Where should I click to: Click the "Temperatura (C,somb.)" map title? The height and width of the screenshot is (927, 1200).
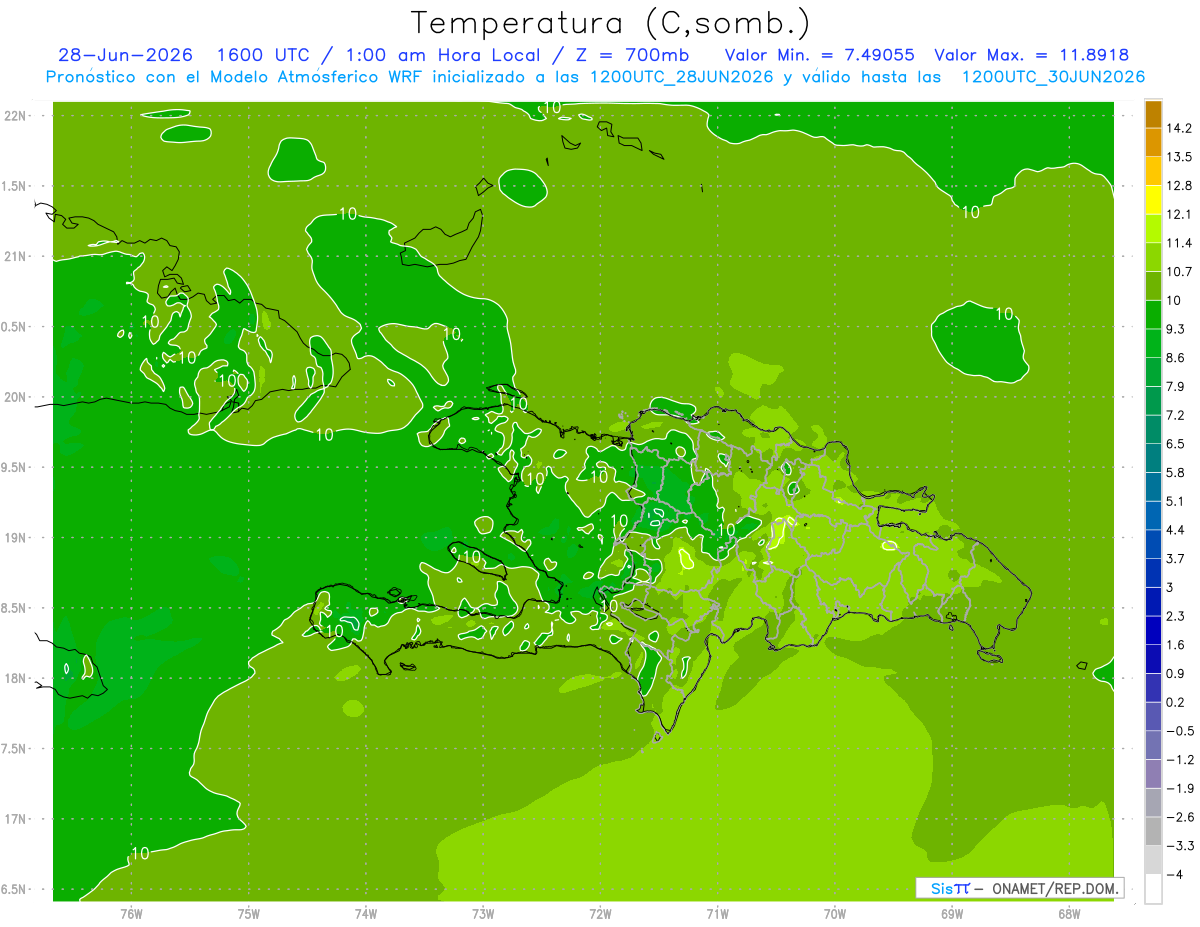[x=610, y=23]
